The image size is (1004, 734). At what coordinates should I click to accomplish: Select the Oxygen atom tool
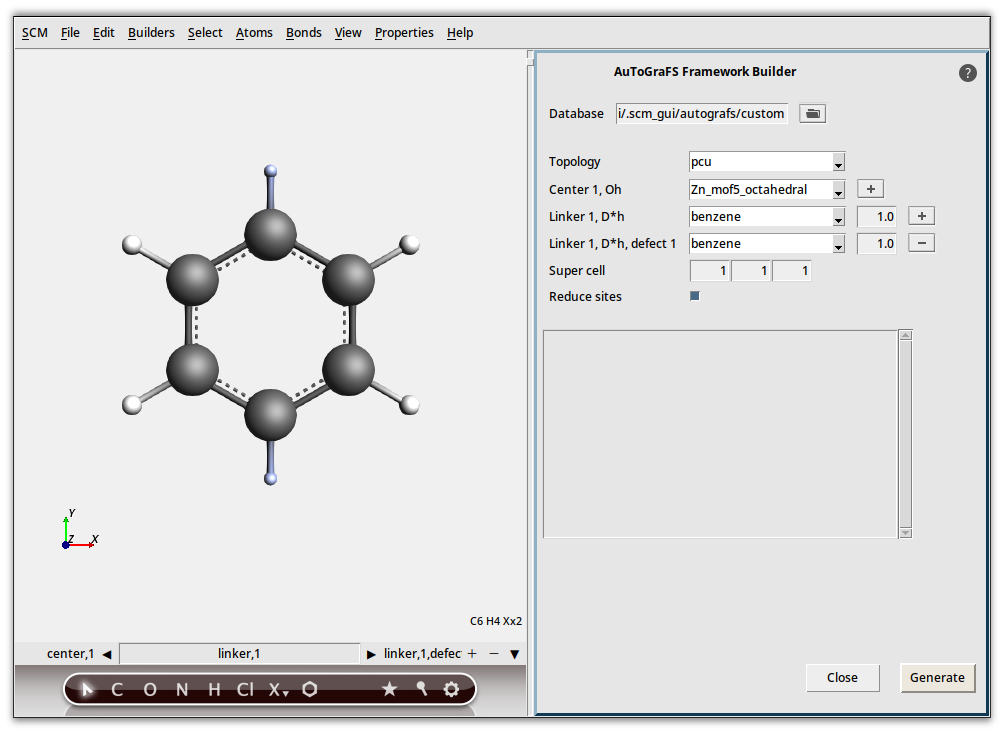(x=150, y=689)
